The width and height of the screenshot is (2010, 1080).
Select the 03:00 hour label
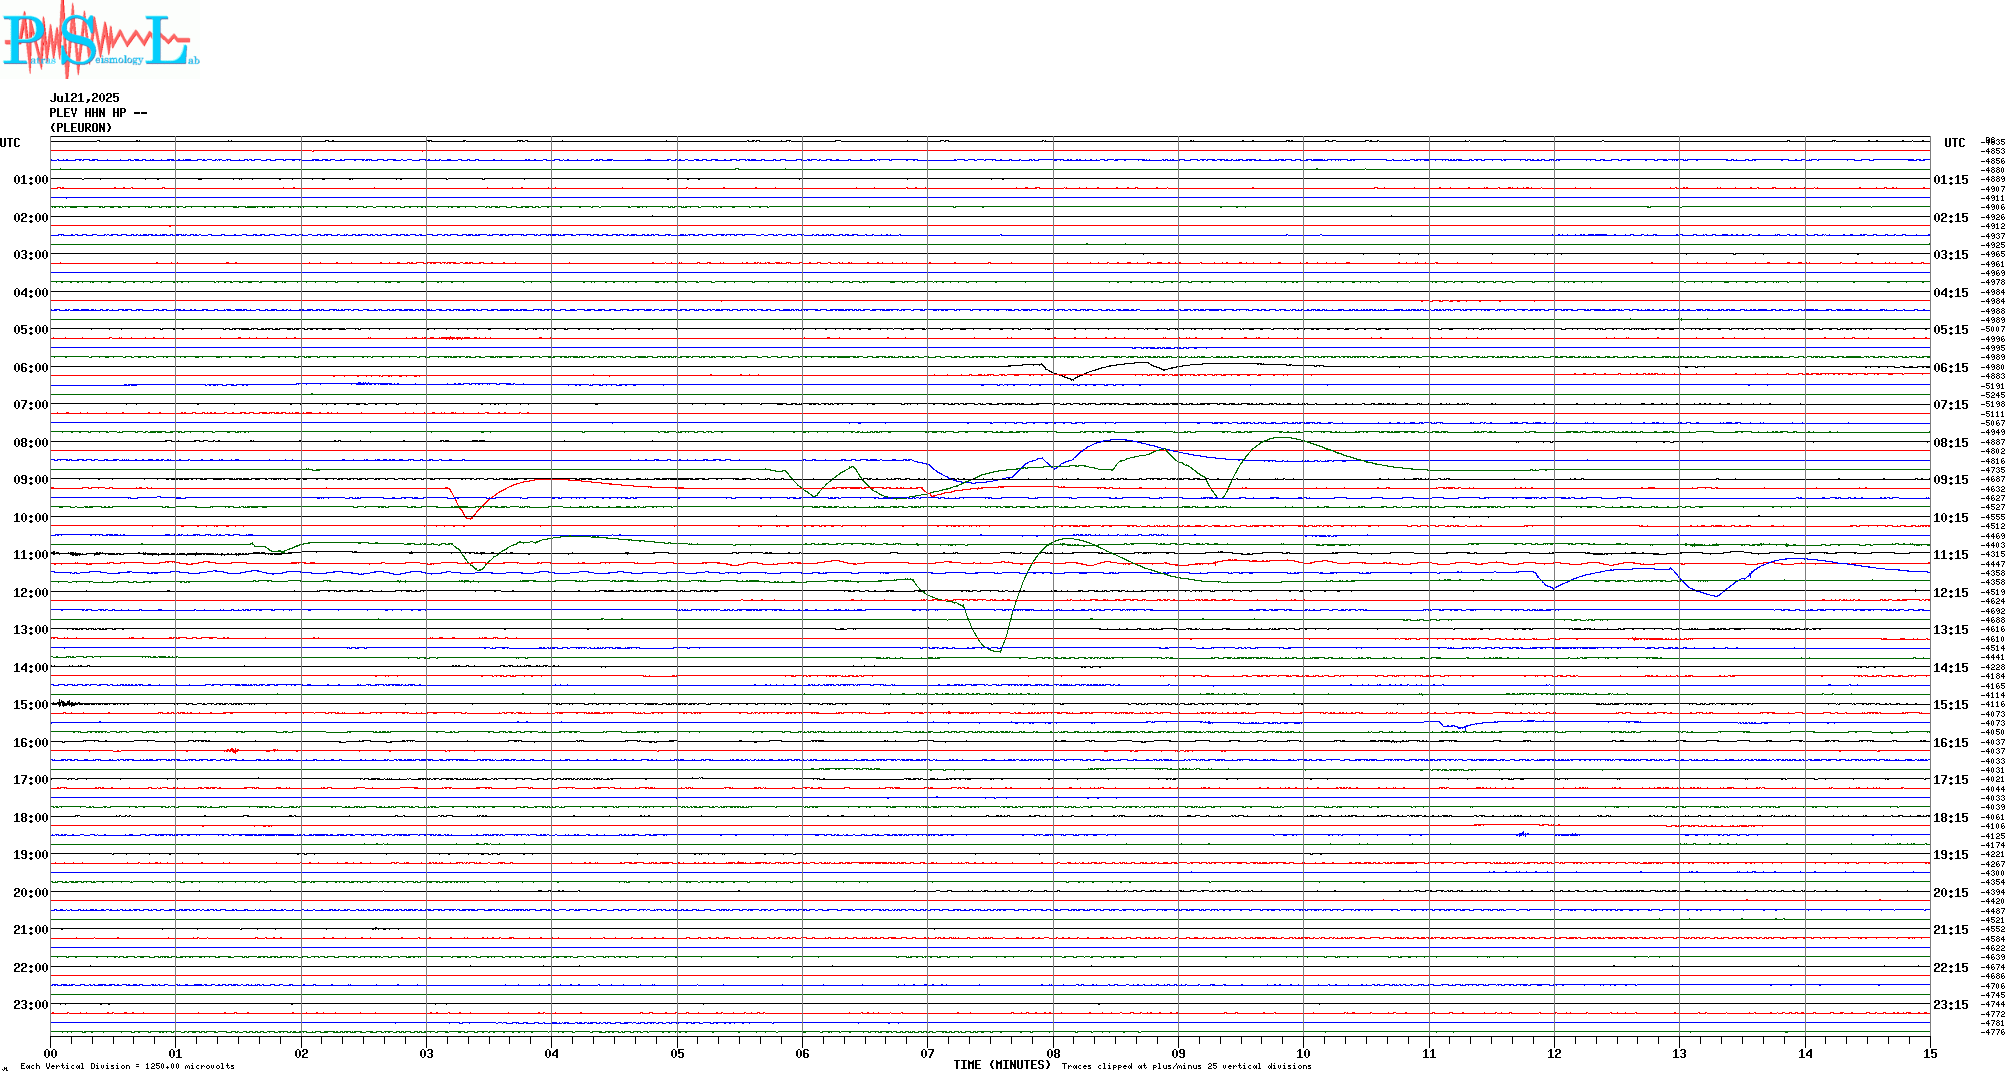(31, 255)
